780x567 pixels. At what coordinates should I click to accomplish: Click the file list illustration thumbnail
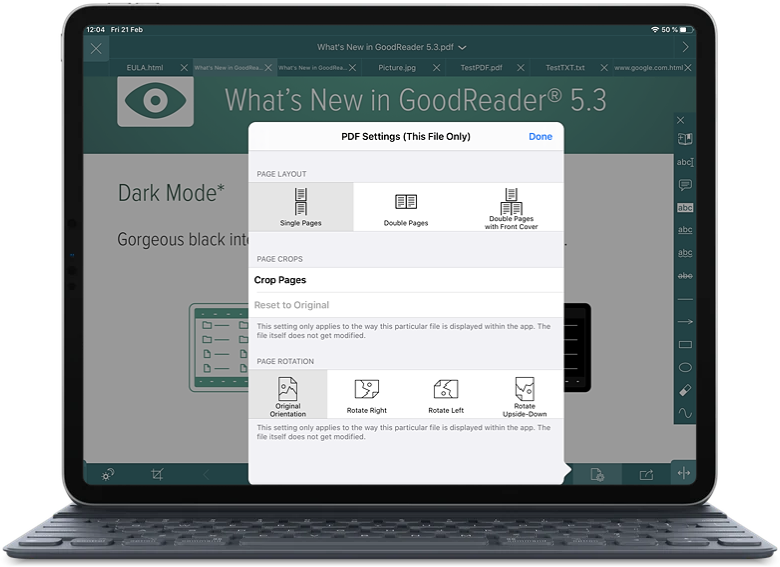[x=219, y=347]
